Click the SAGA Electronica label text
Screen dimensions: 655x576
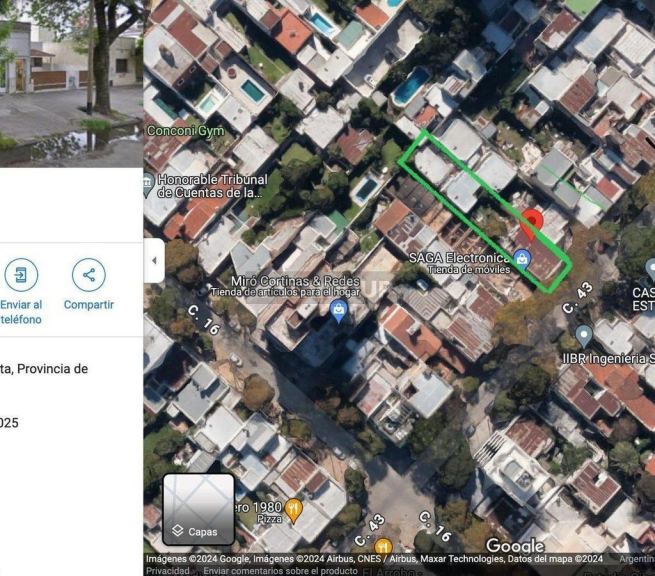(x=460, y=258)
